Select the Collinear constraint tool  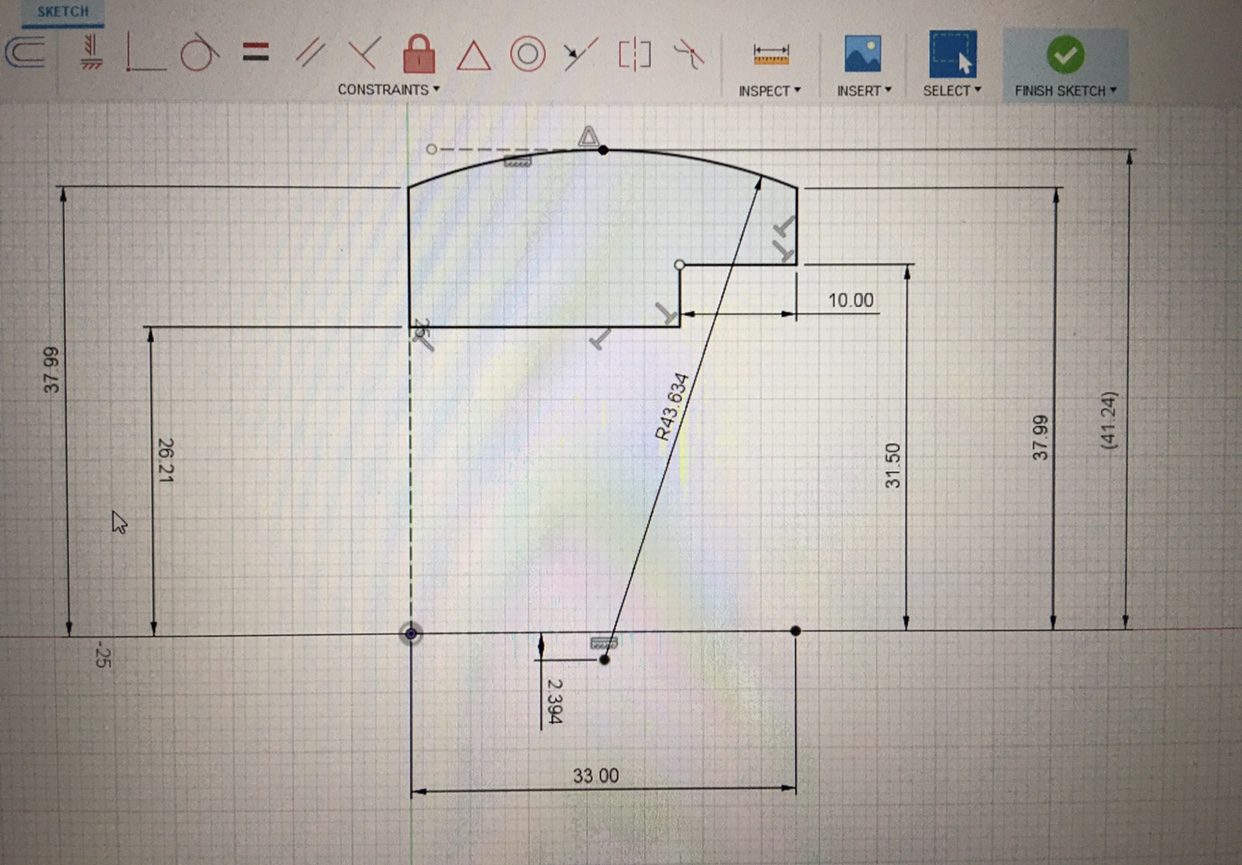pyautogui.click(x=580, y=54)
